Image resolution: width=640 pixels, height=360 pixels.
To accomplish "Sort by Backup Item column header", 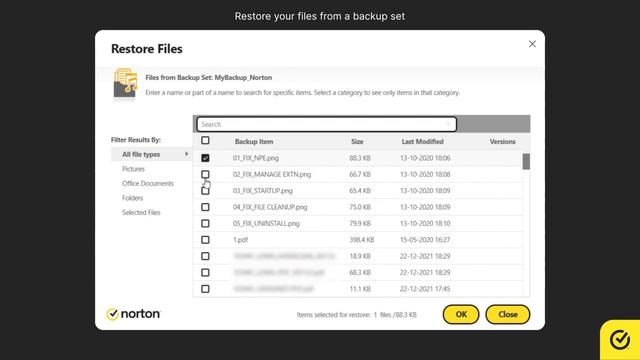I will coord(254,142).
